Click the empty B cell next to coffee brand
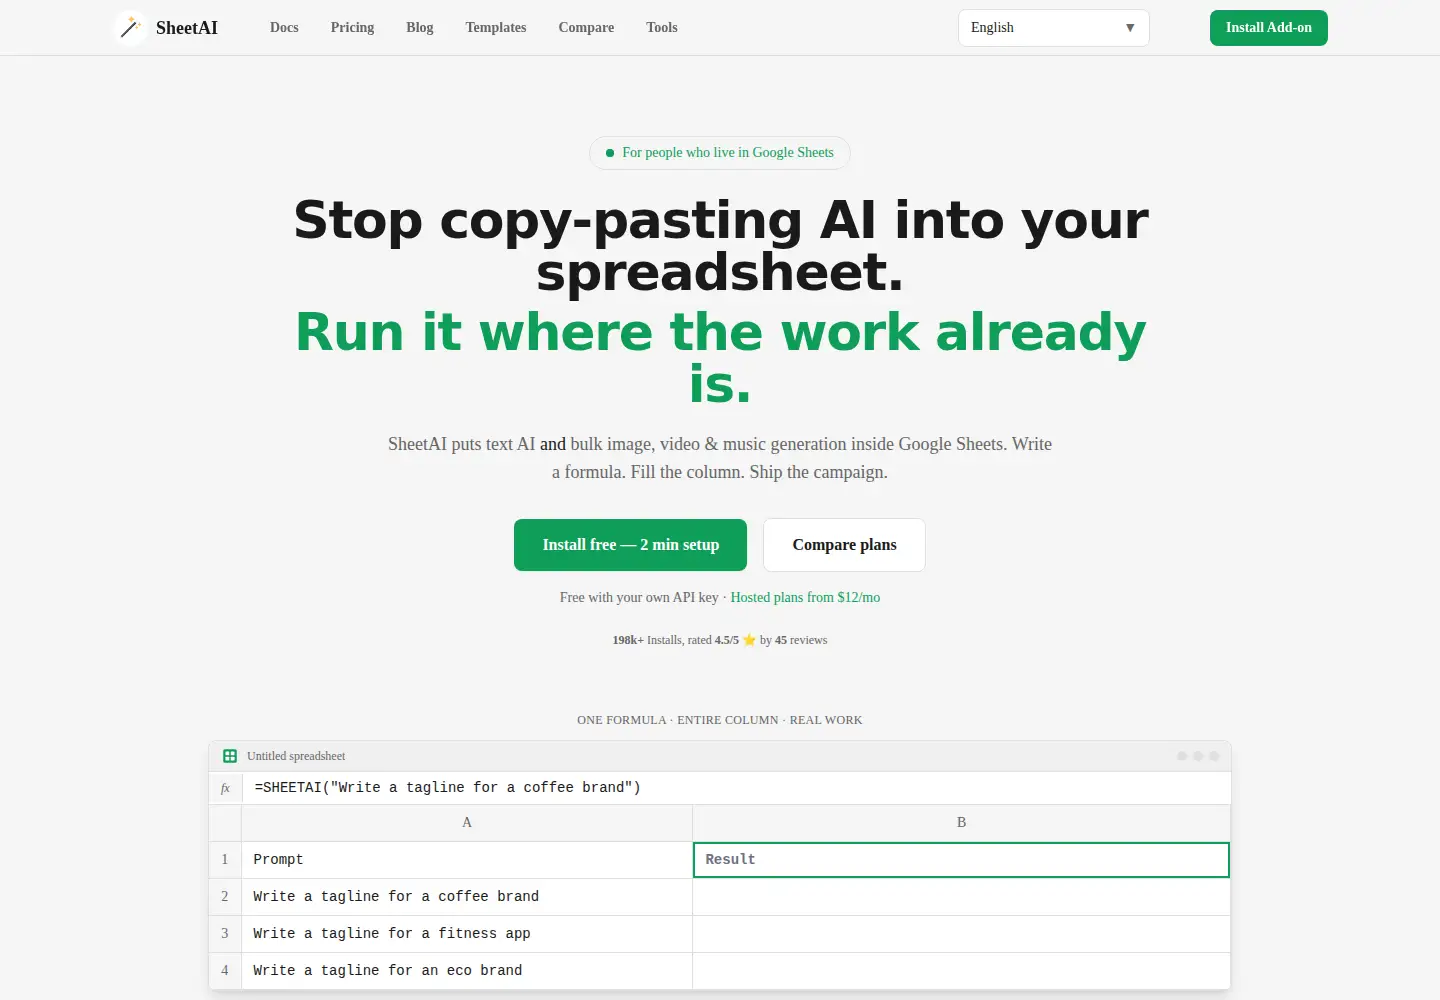 961,897
